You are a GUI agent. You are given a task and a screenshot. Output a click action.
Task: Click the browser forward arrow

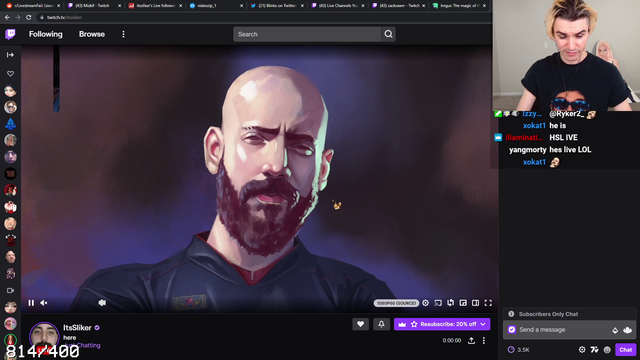click(18, 18)
